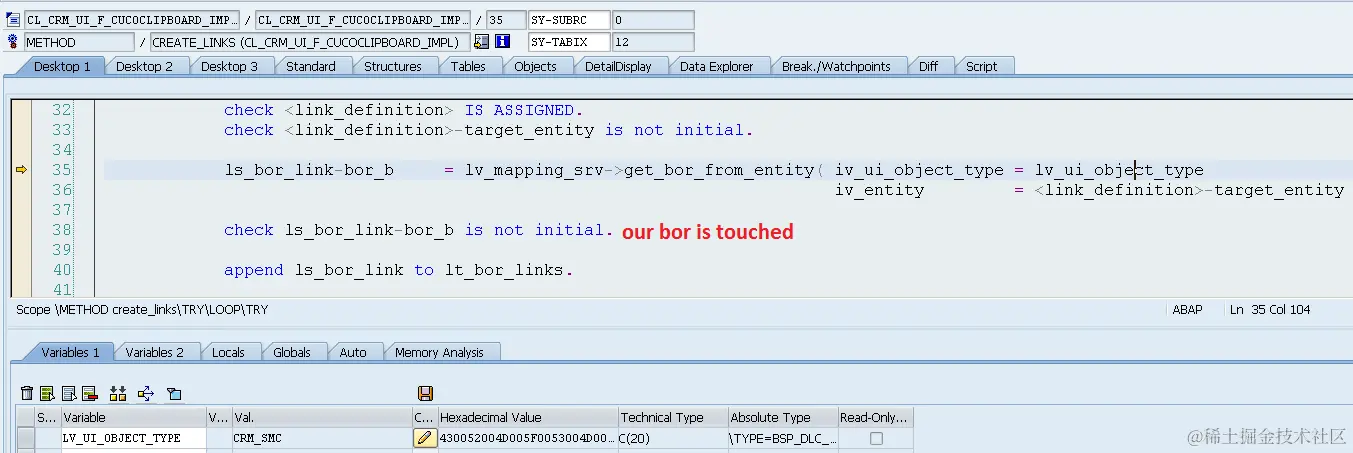The height and width of the screenshot is (453, 1353).
Task: Click the SY-TABIX value field showing 12
Action: coord(653,42)
